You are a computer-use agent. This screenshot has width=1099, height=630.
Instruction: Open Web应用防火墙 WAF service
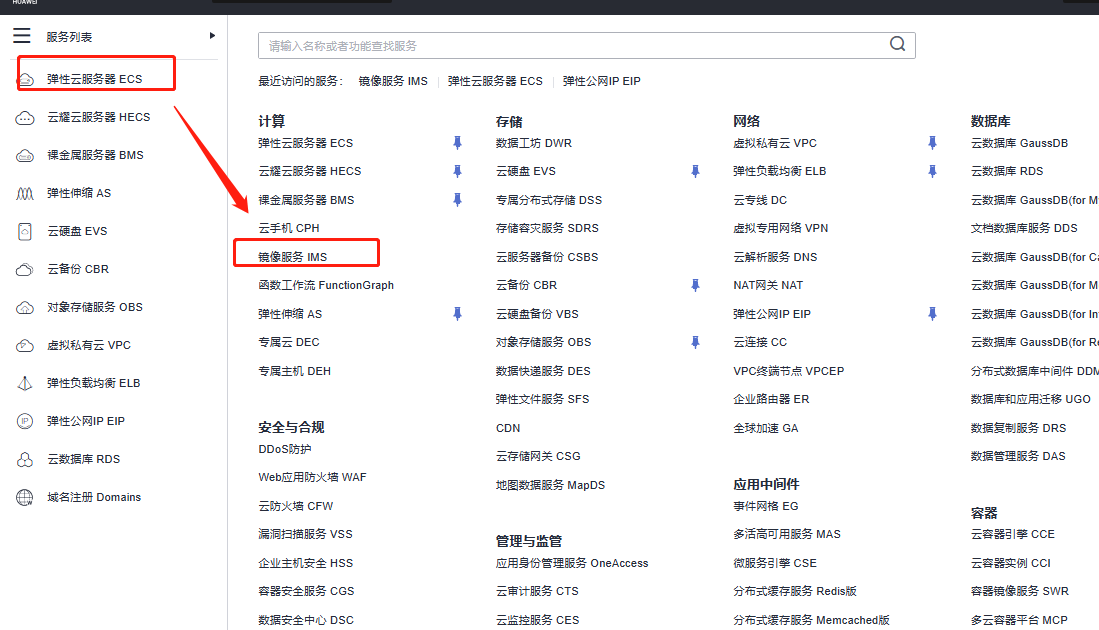pos(313,477)
